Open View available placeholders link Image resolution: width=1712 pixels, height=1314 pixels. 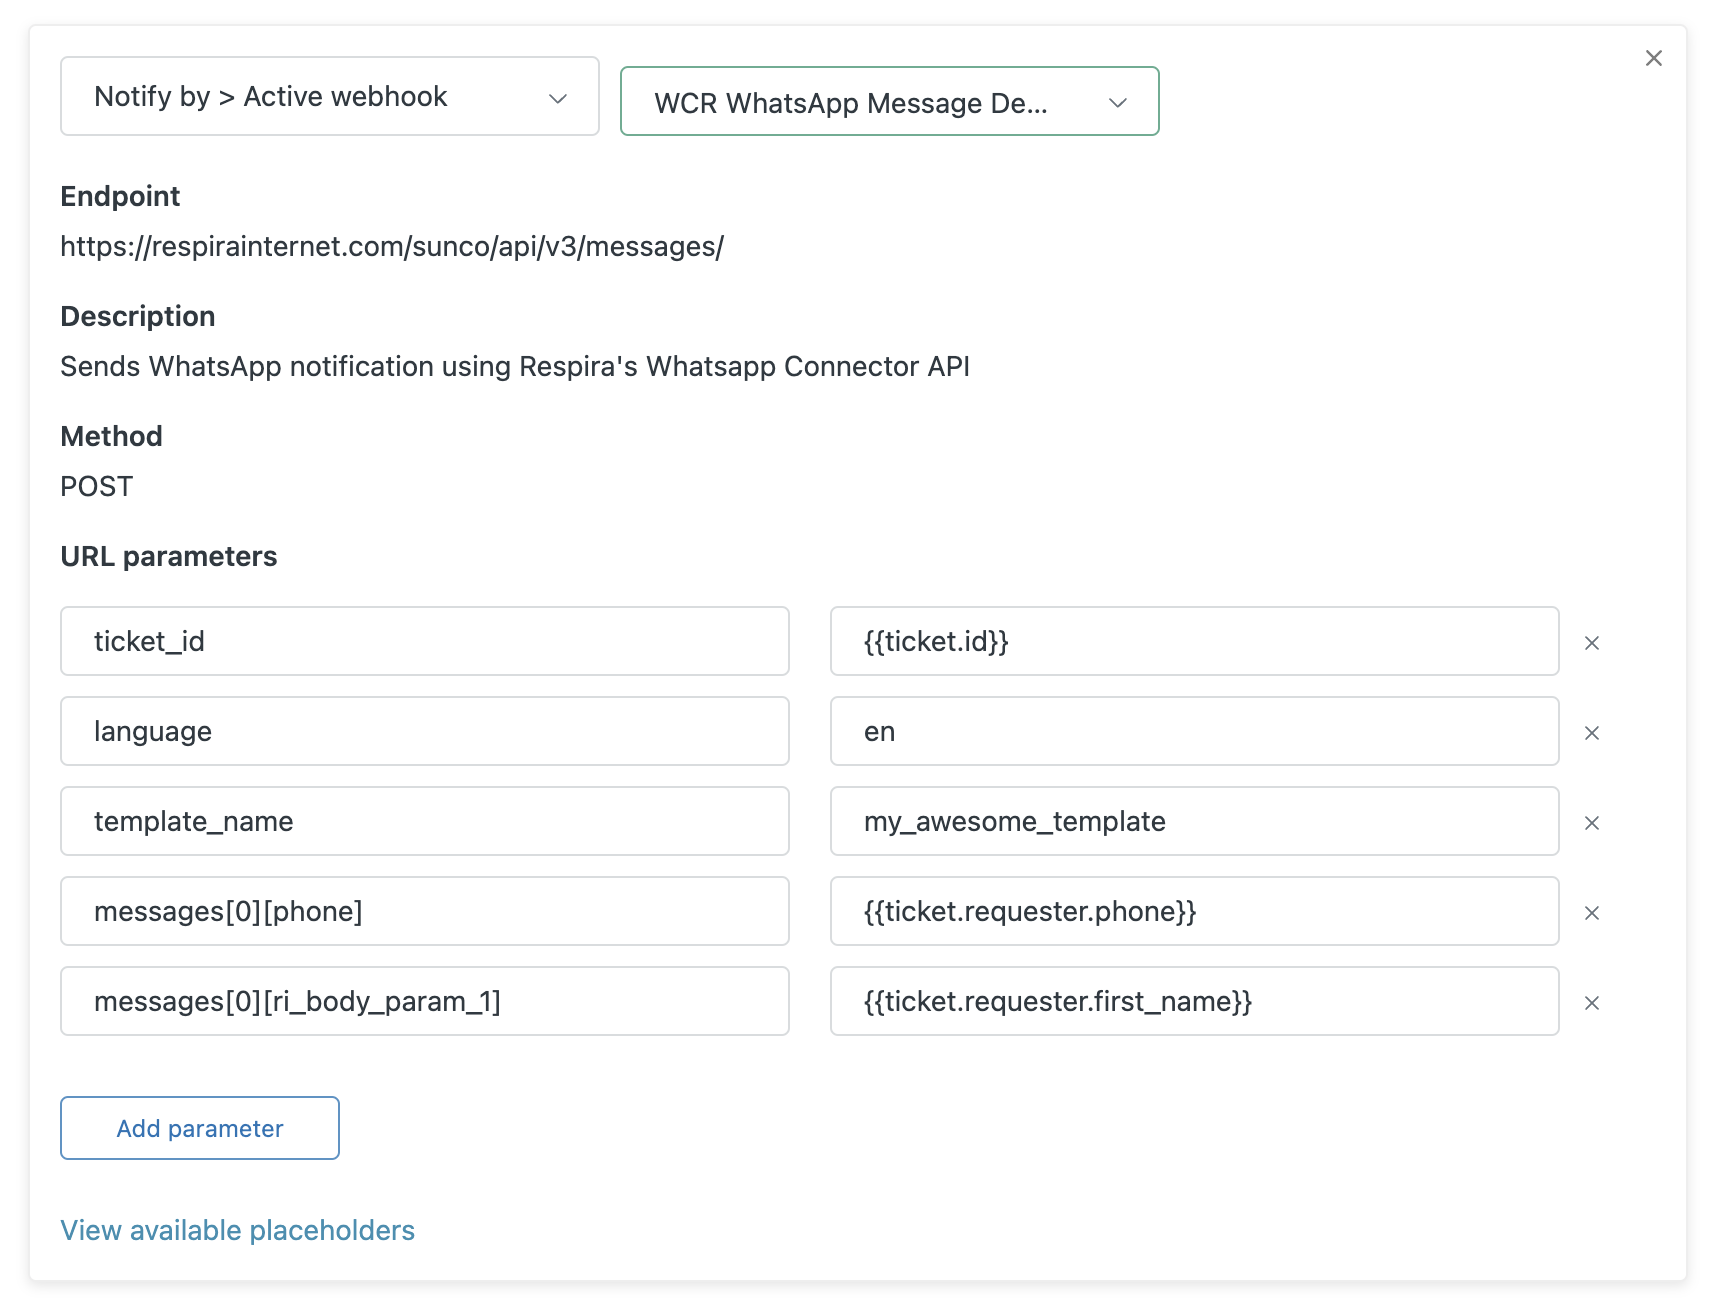pyautogui.click(x=237, y=1230)
